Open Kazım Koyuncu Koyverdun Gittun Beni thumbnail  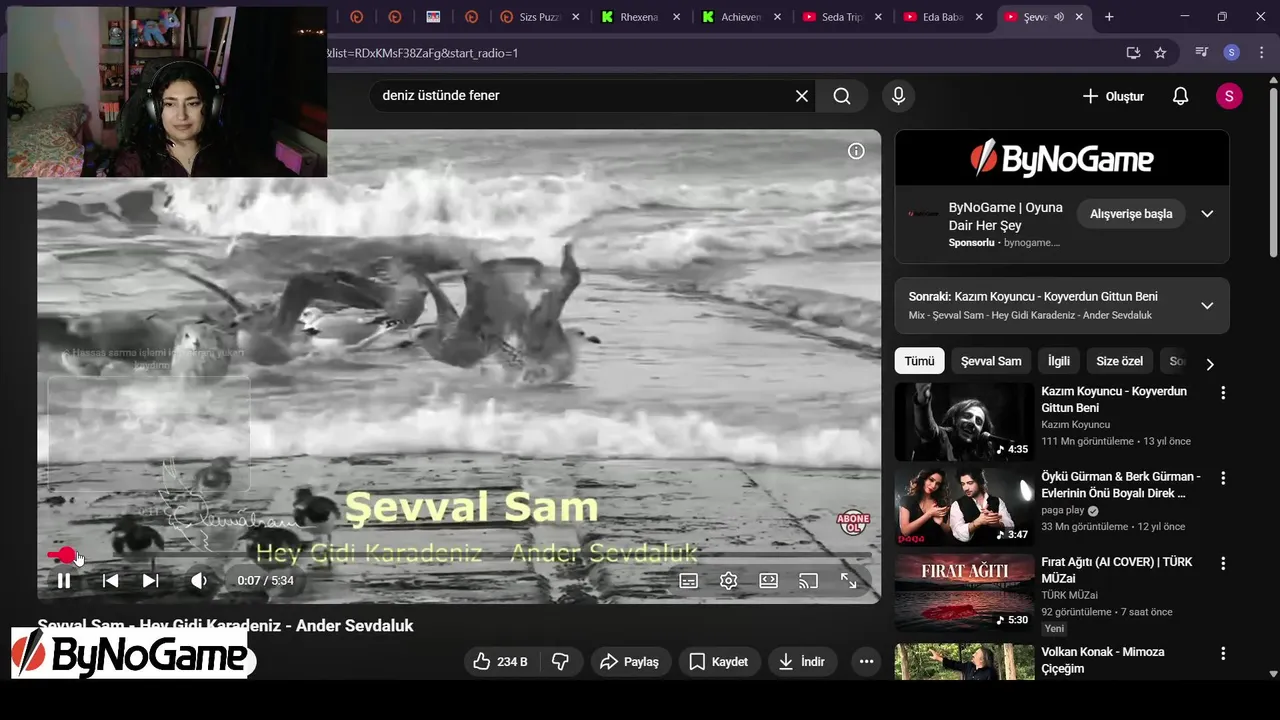964,422
